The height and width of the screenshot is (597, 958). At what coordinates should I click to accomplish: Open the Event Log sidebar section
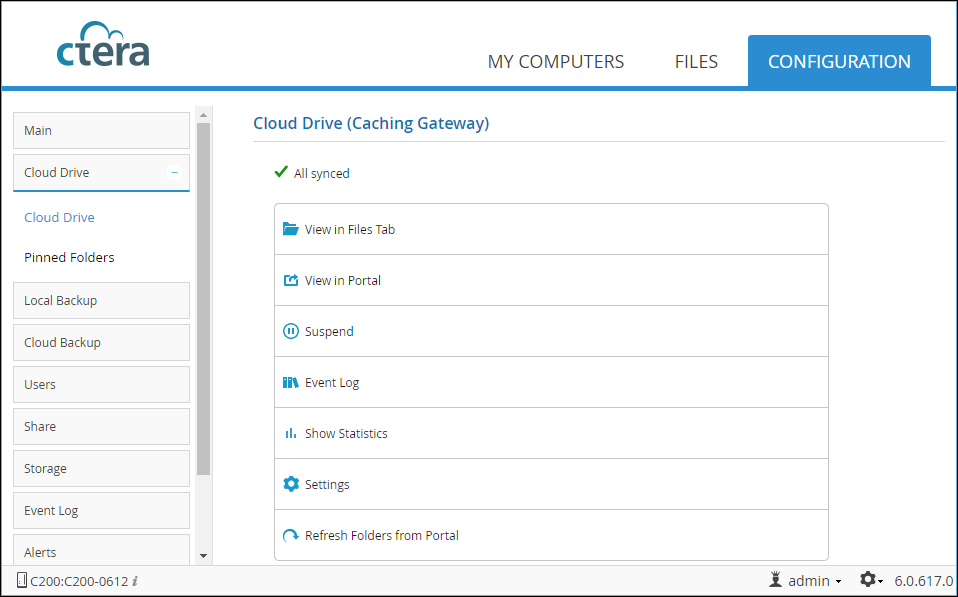[101, 511]
